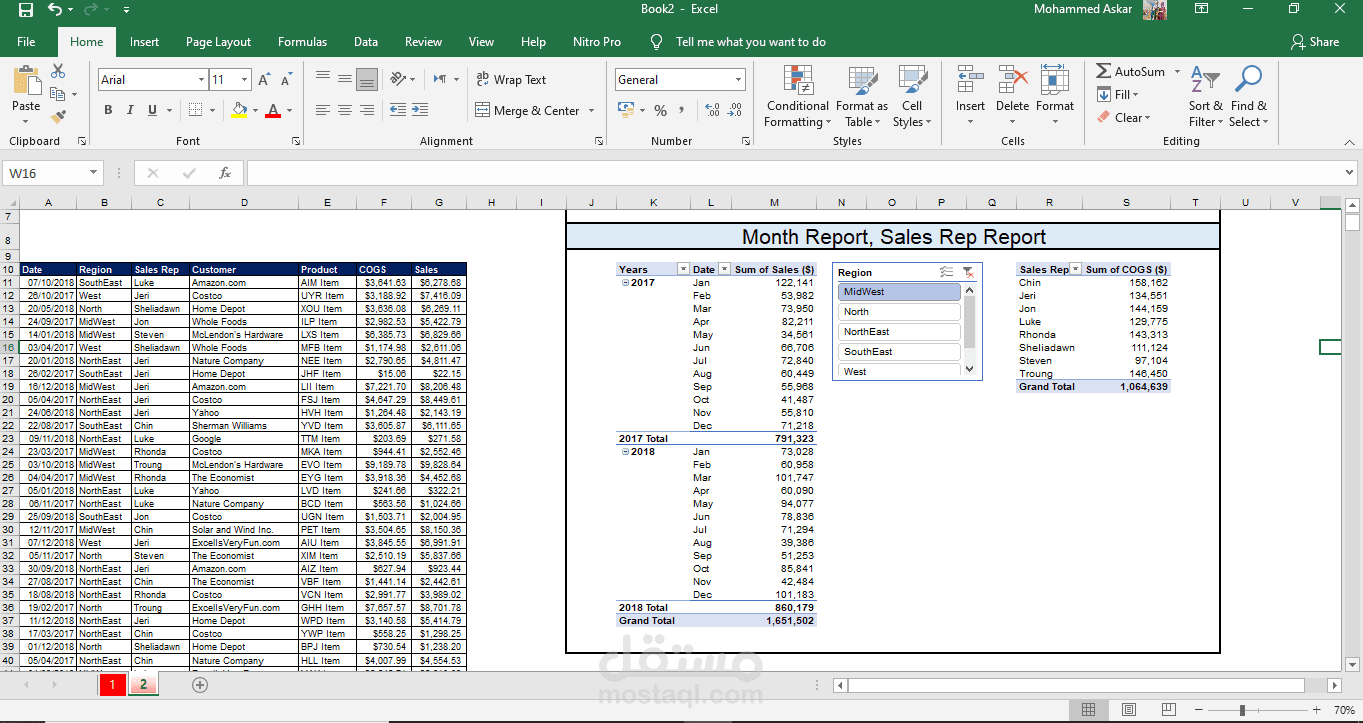Switch to the Insert ribbon tab
The height and width of the screenshot is (723, 1363).
(144, 42)
